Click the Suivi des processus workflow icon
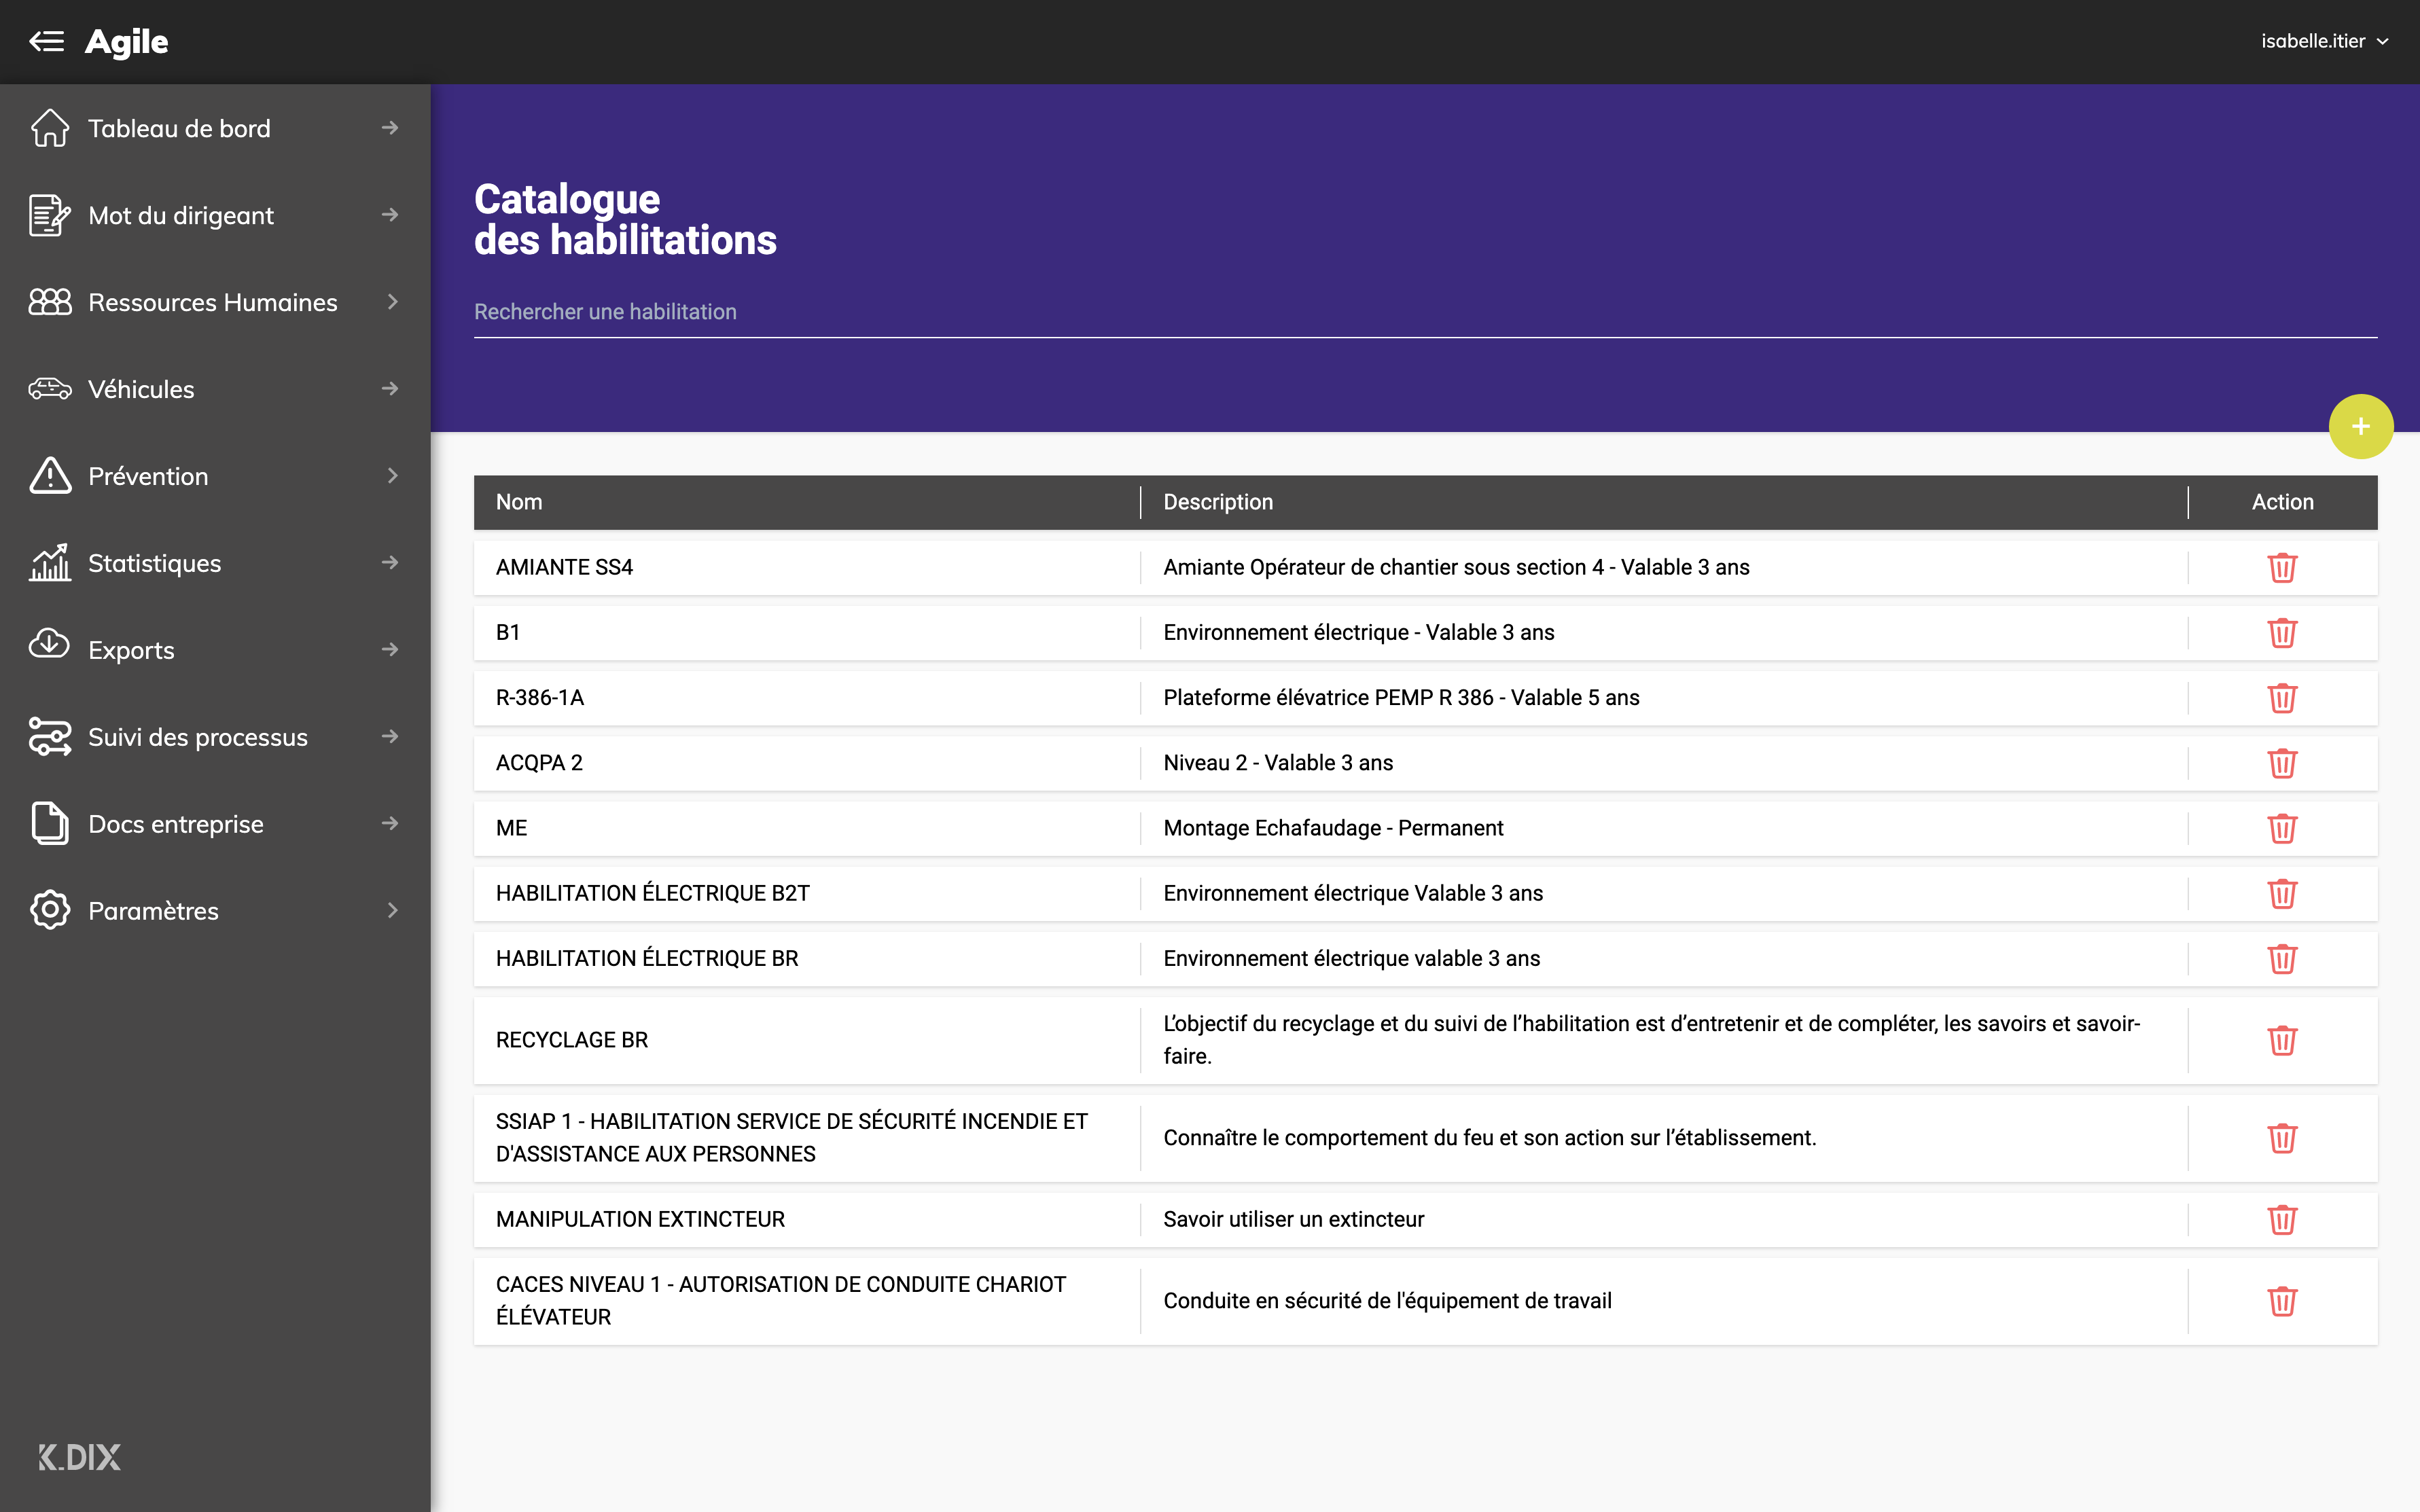Image resolution: width=2420 pixels, height=1512 pixels. coord(50,737)
